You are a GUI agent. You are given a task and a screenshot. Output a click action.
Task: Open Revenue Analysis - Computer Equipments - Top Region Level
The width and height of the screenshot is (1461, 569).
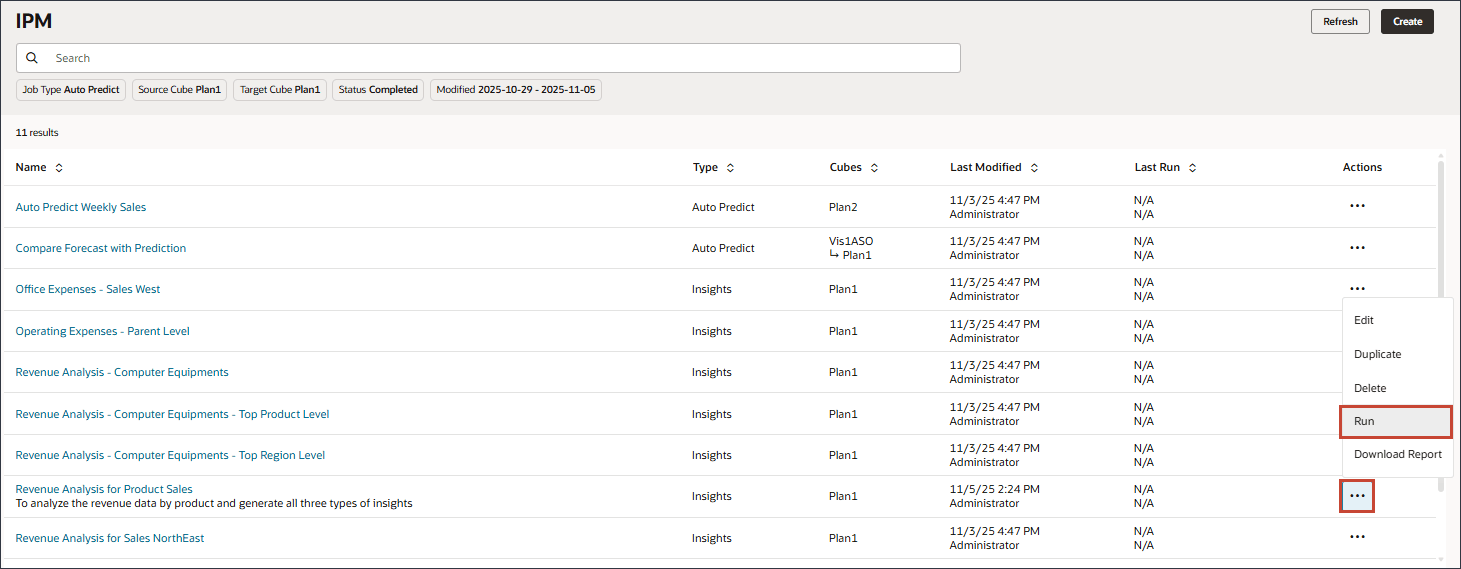[x=171, y=455]
